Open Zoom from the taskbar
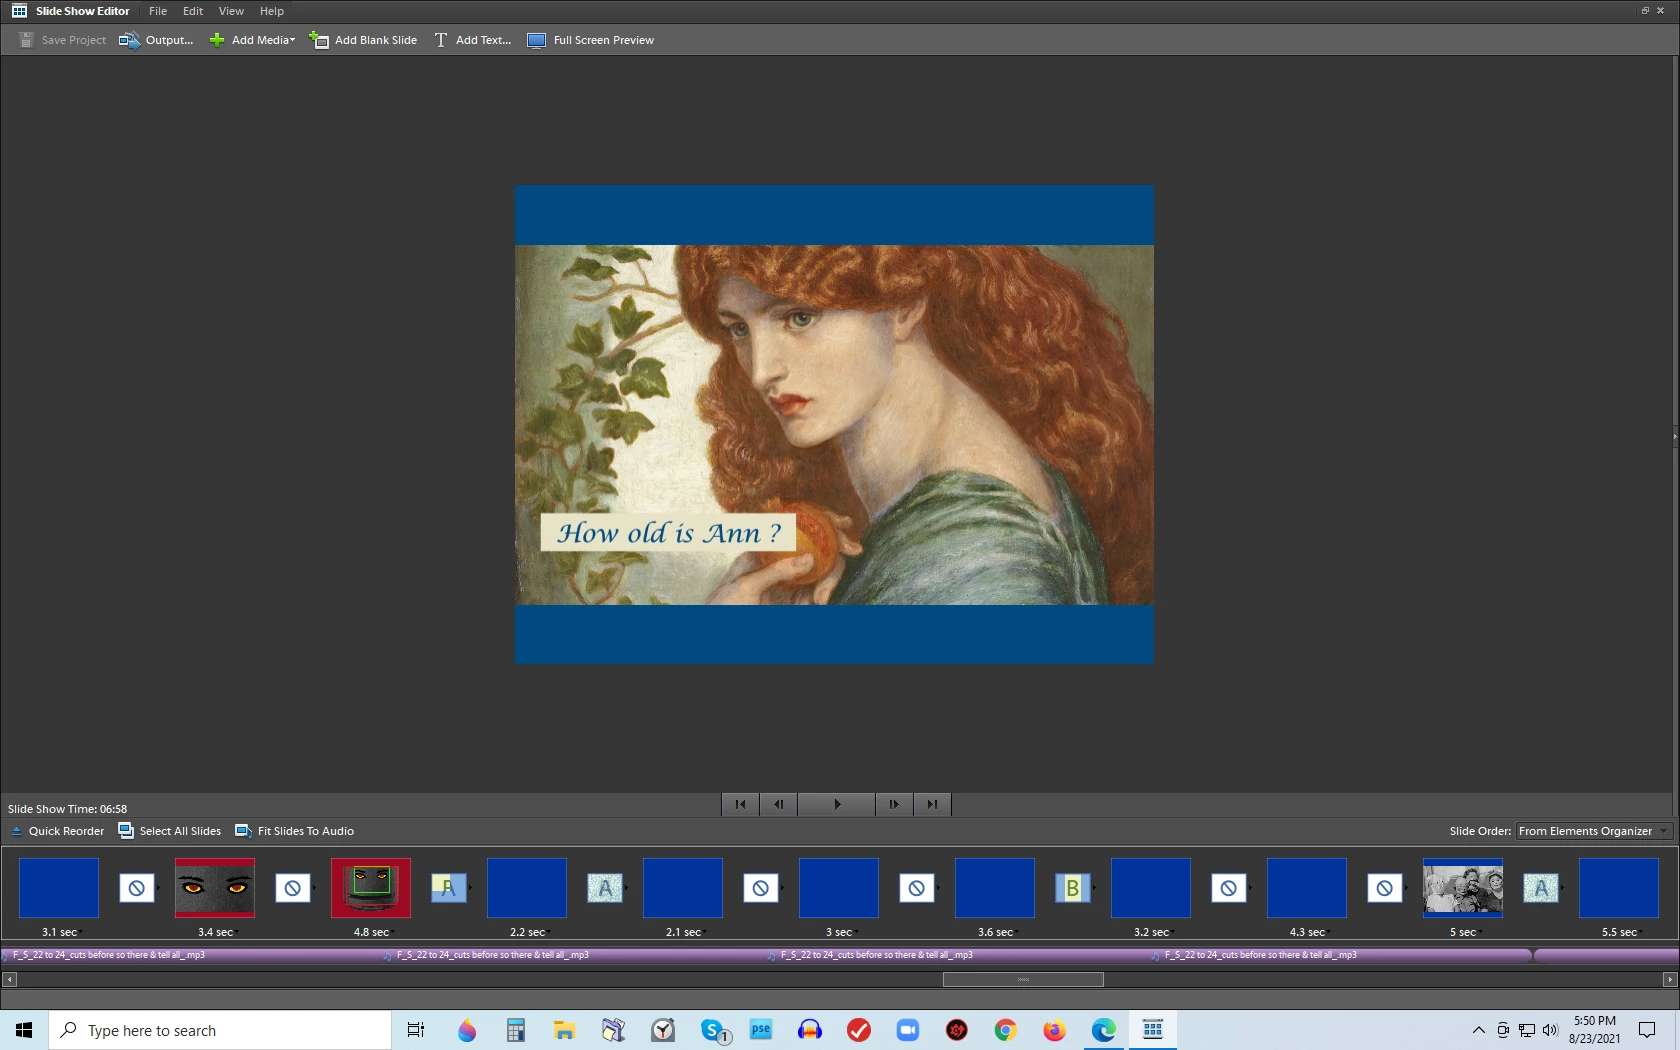Screen dimensions: 1680x1050 click(x=908, y=1030)
